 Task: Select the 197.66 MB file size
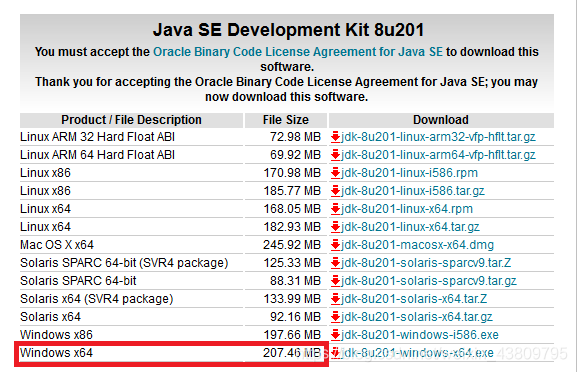[292, 335]
